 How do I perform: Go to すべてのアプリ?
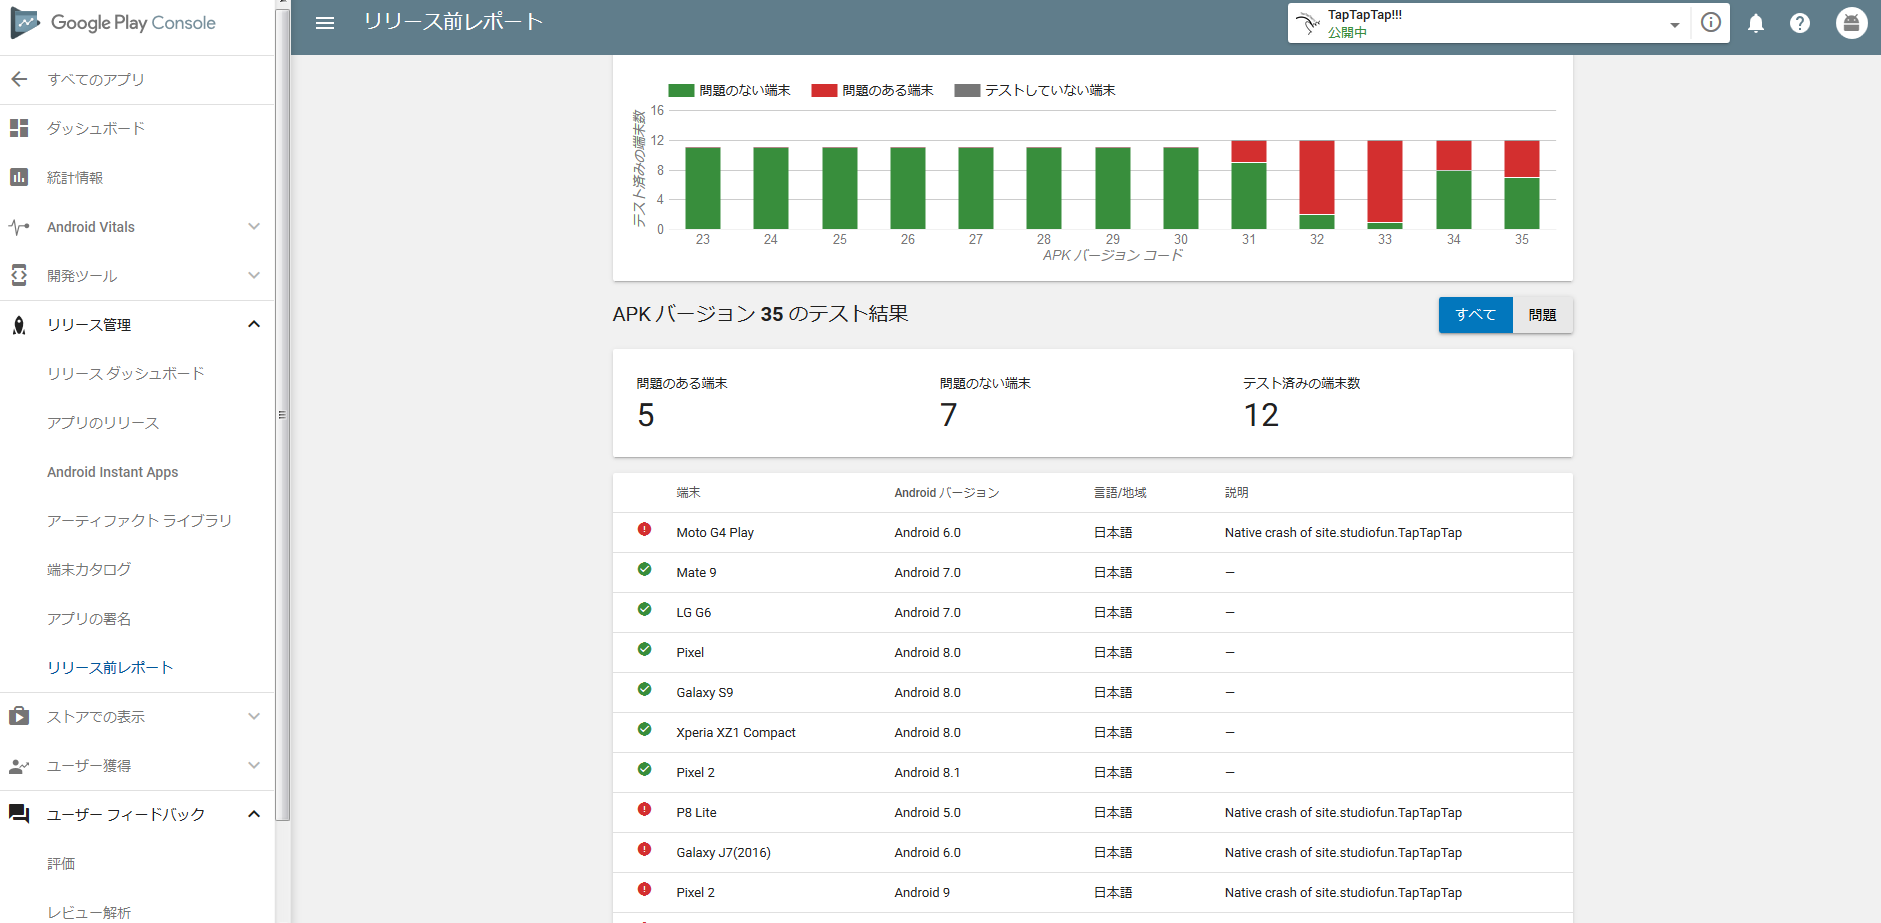point(96,79)
